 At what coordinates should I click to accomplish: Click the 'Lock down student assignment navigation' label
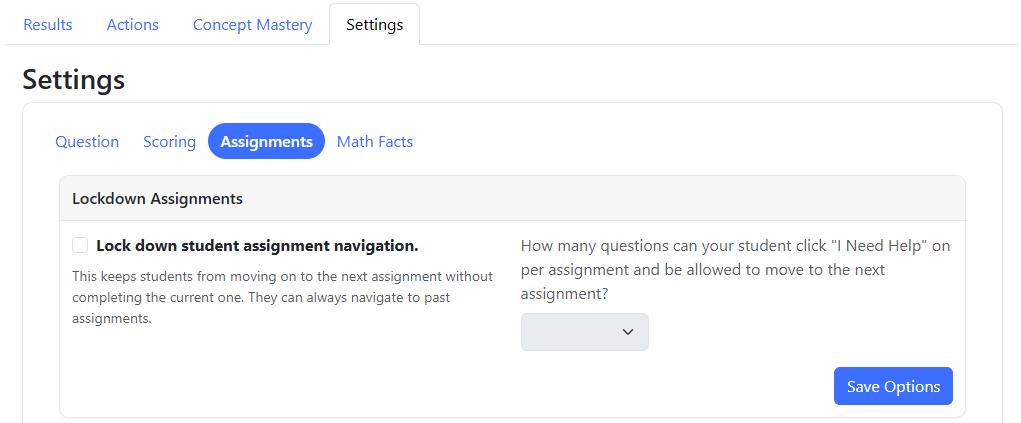click(257, 246)
